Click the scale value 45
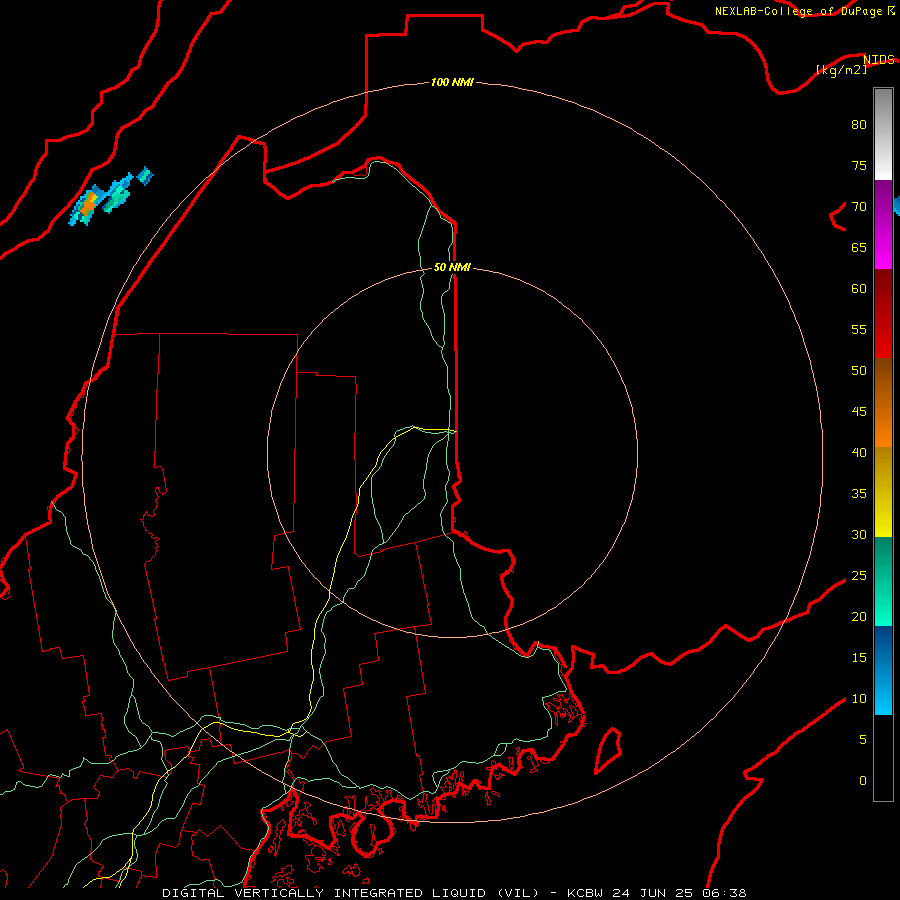This screenshot has height=900, width=900. pos(859,412)
